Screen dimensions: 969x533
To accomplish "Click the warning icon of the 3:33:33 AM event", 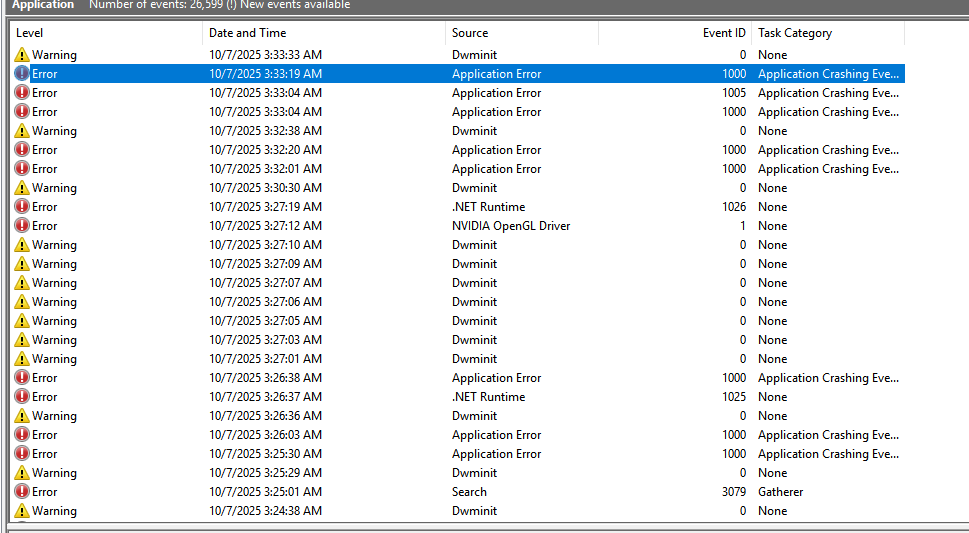I will [22, 55].
